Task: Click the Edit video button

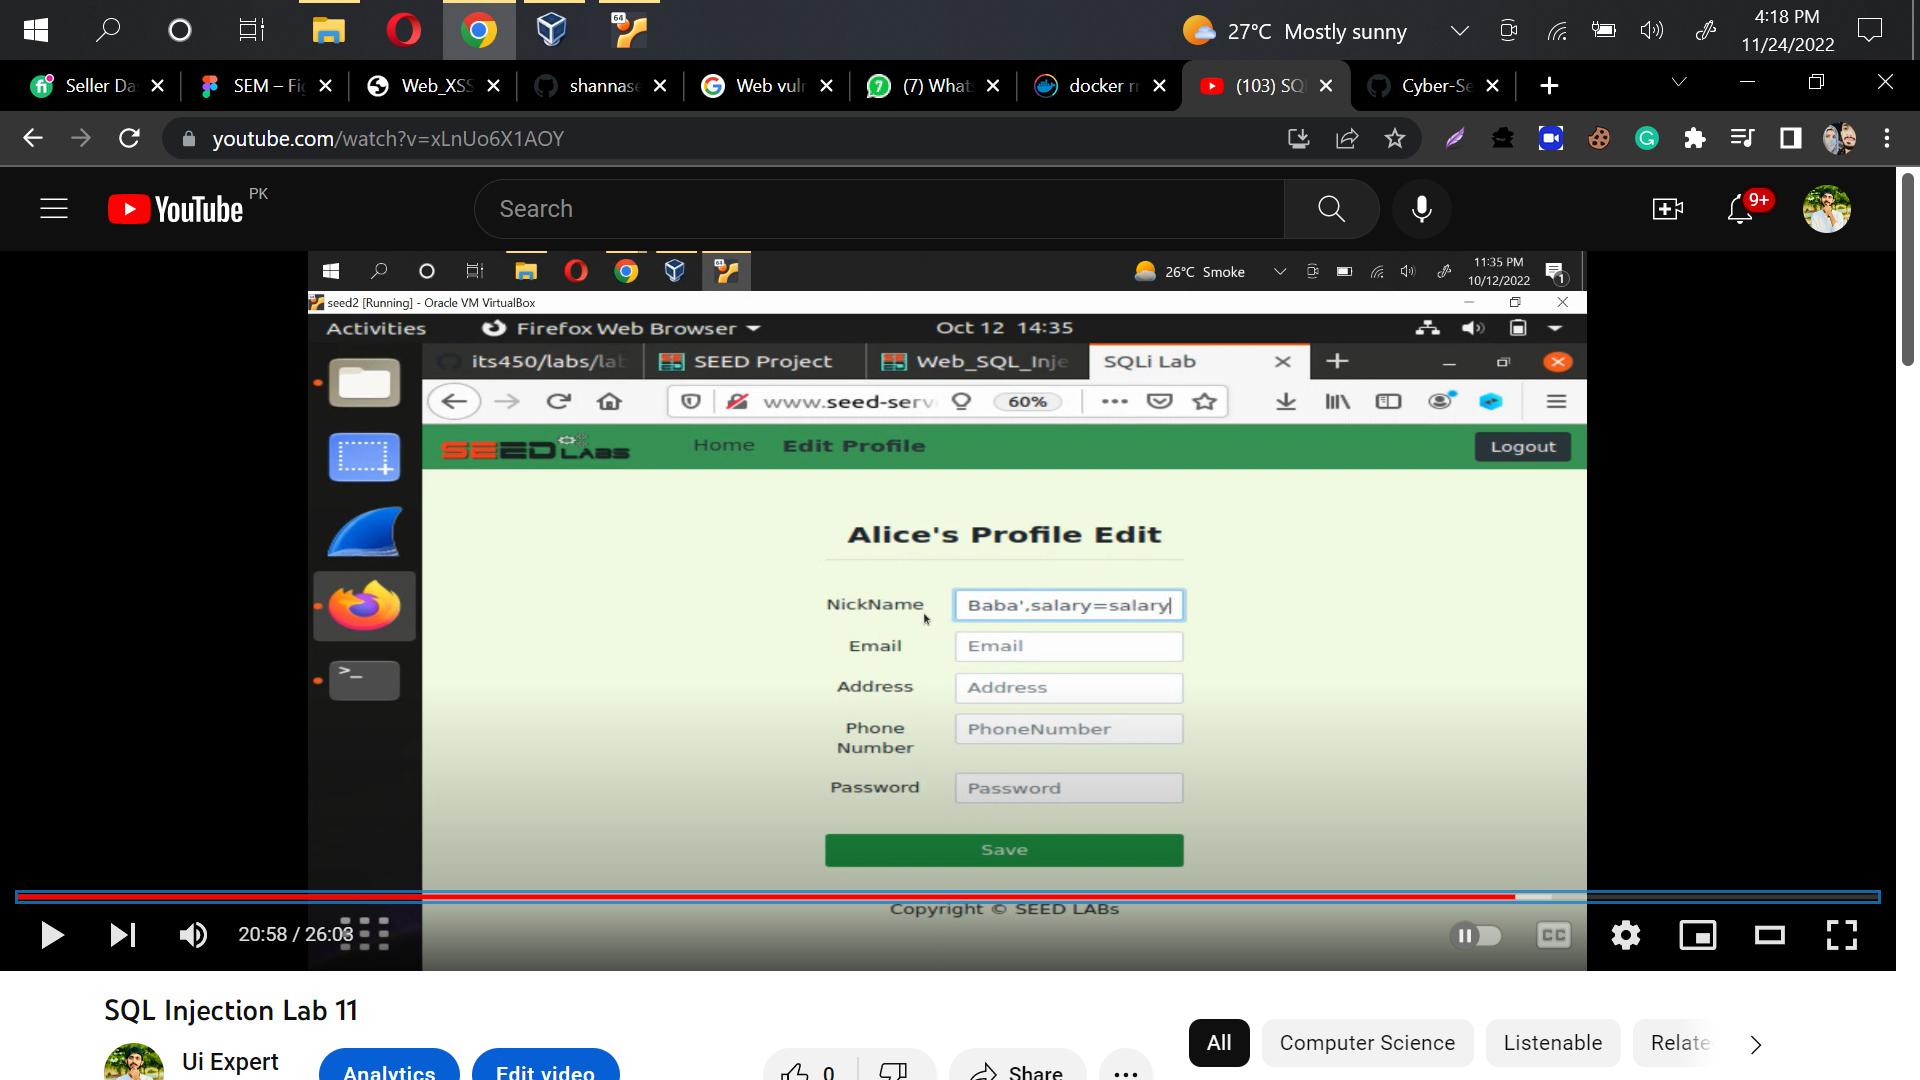Action: [x=545, y=1071]
